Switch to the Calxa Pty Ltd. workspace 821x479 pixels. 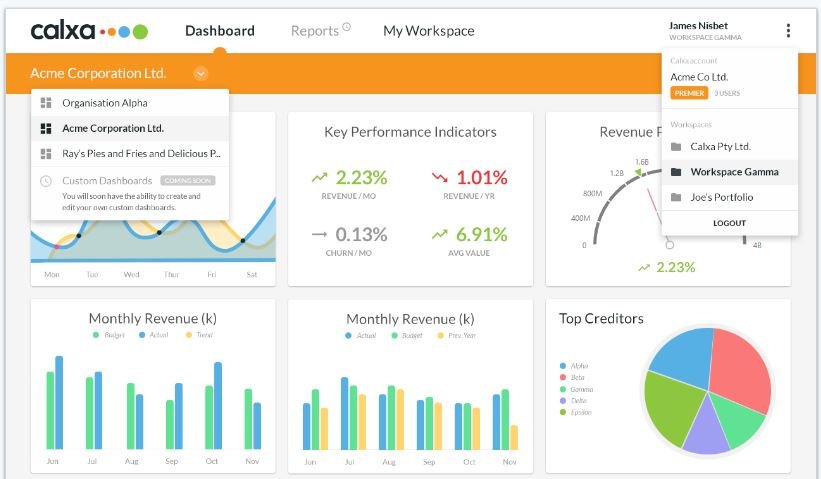(730, 147)
